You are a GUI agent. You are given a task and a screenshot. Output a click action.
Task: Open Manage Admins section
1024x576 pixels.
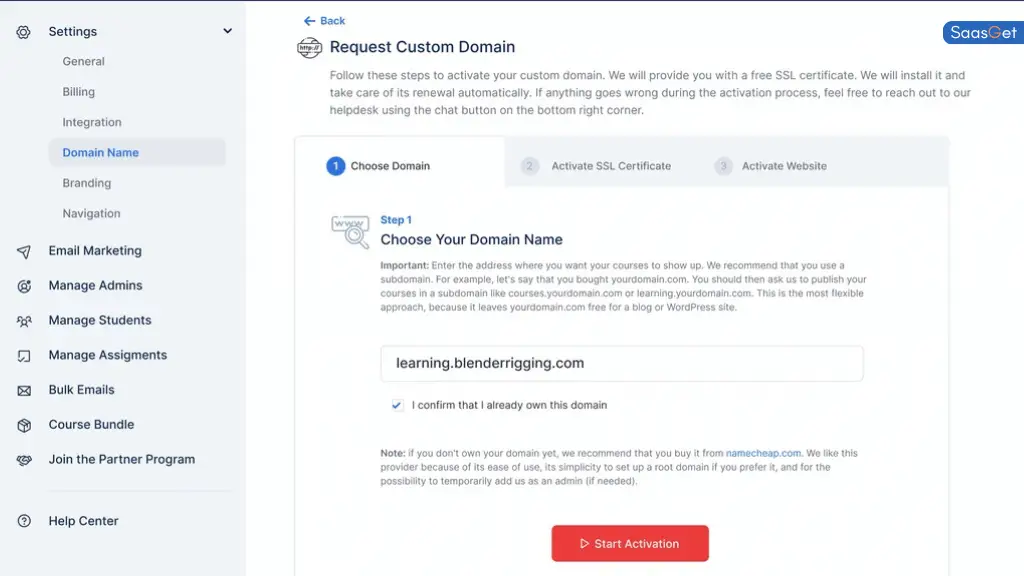95,285
